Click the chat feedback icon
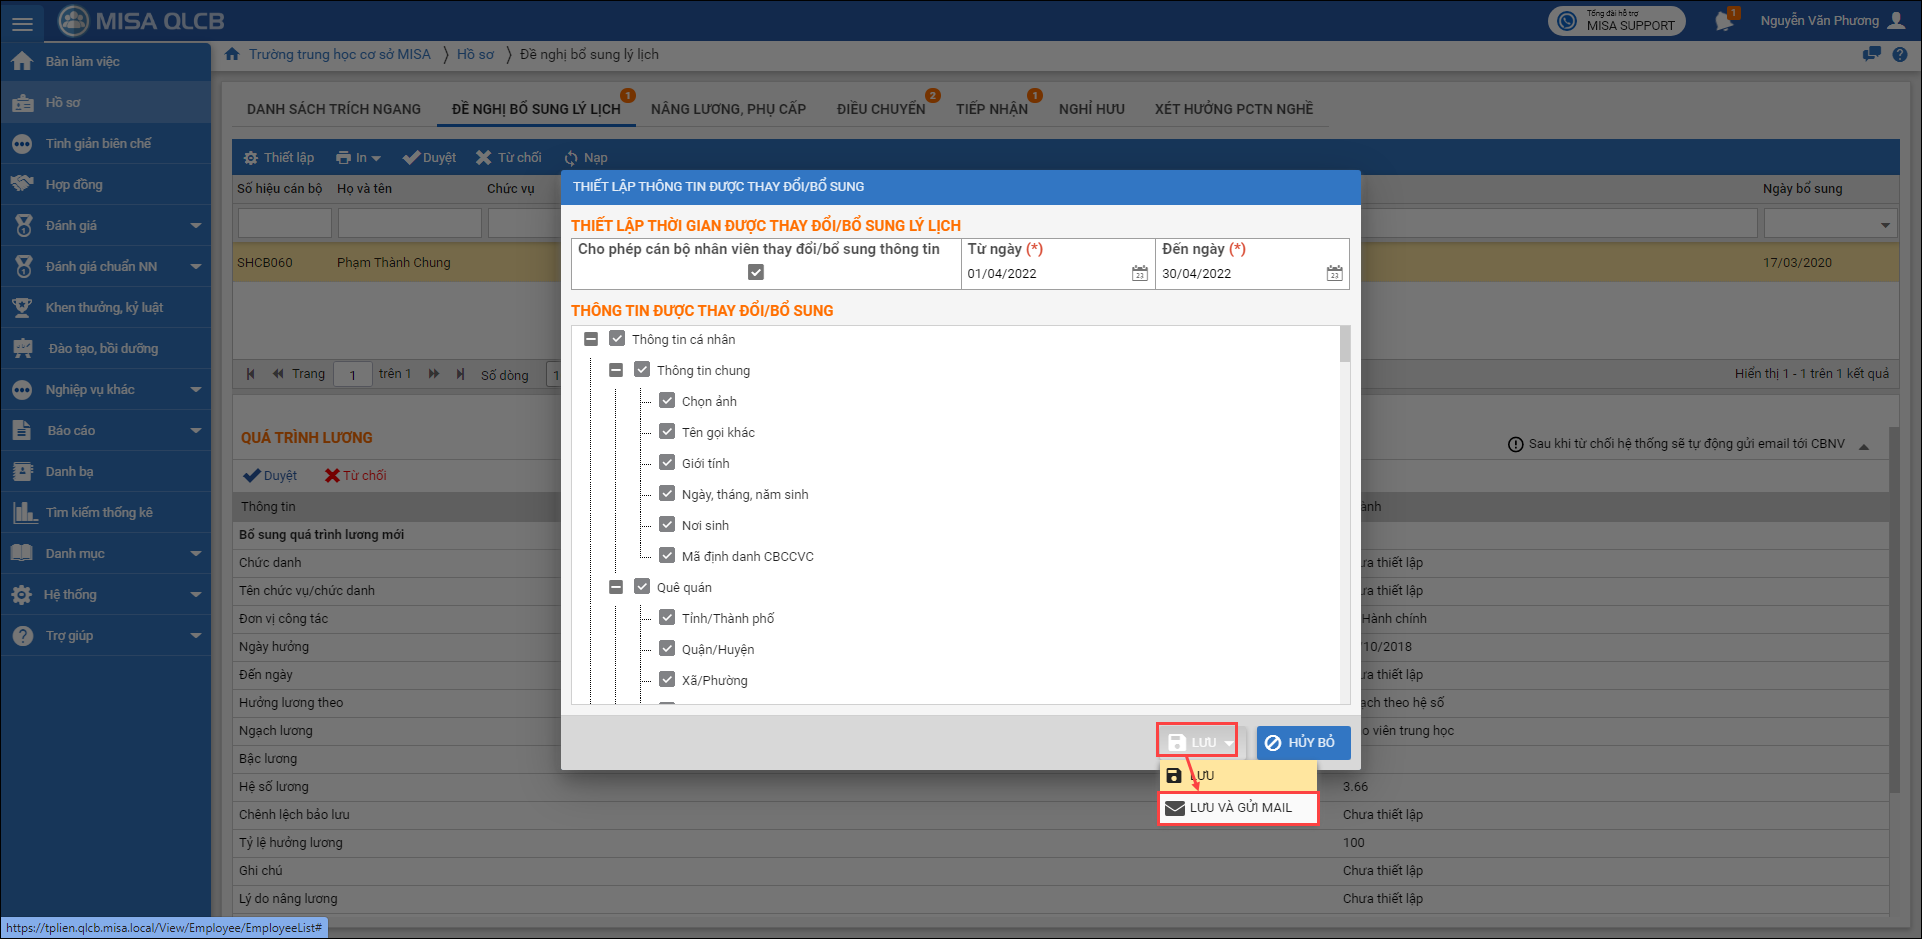This screenshot has width=1922, height=939. pyautogui.click(x=1871, y=55)
